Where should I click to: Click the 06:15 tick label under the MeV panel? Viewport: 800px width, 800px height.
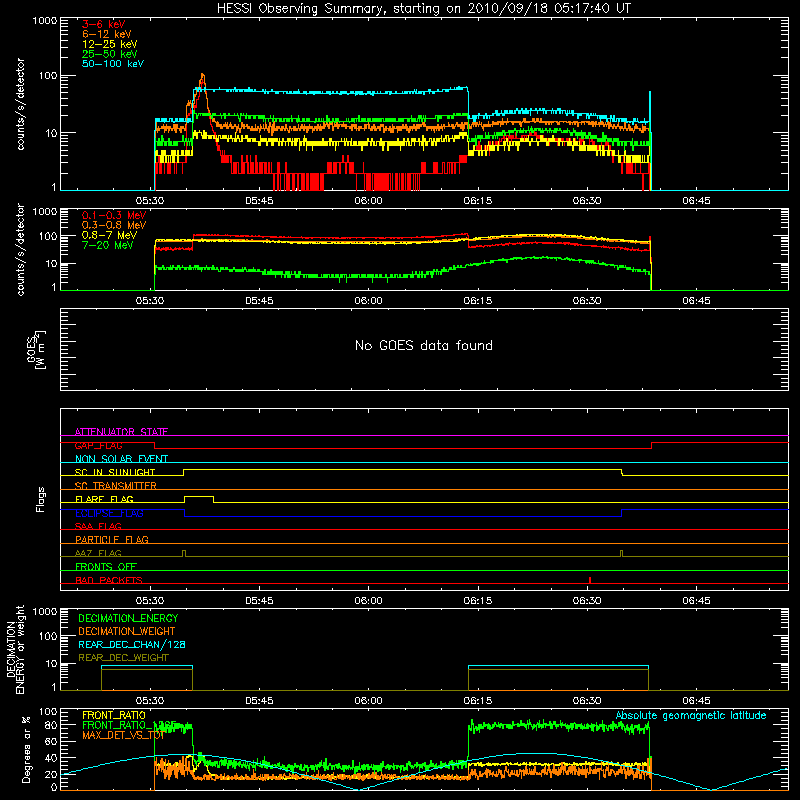[x=478, y=301]
